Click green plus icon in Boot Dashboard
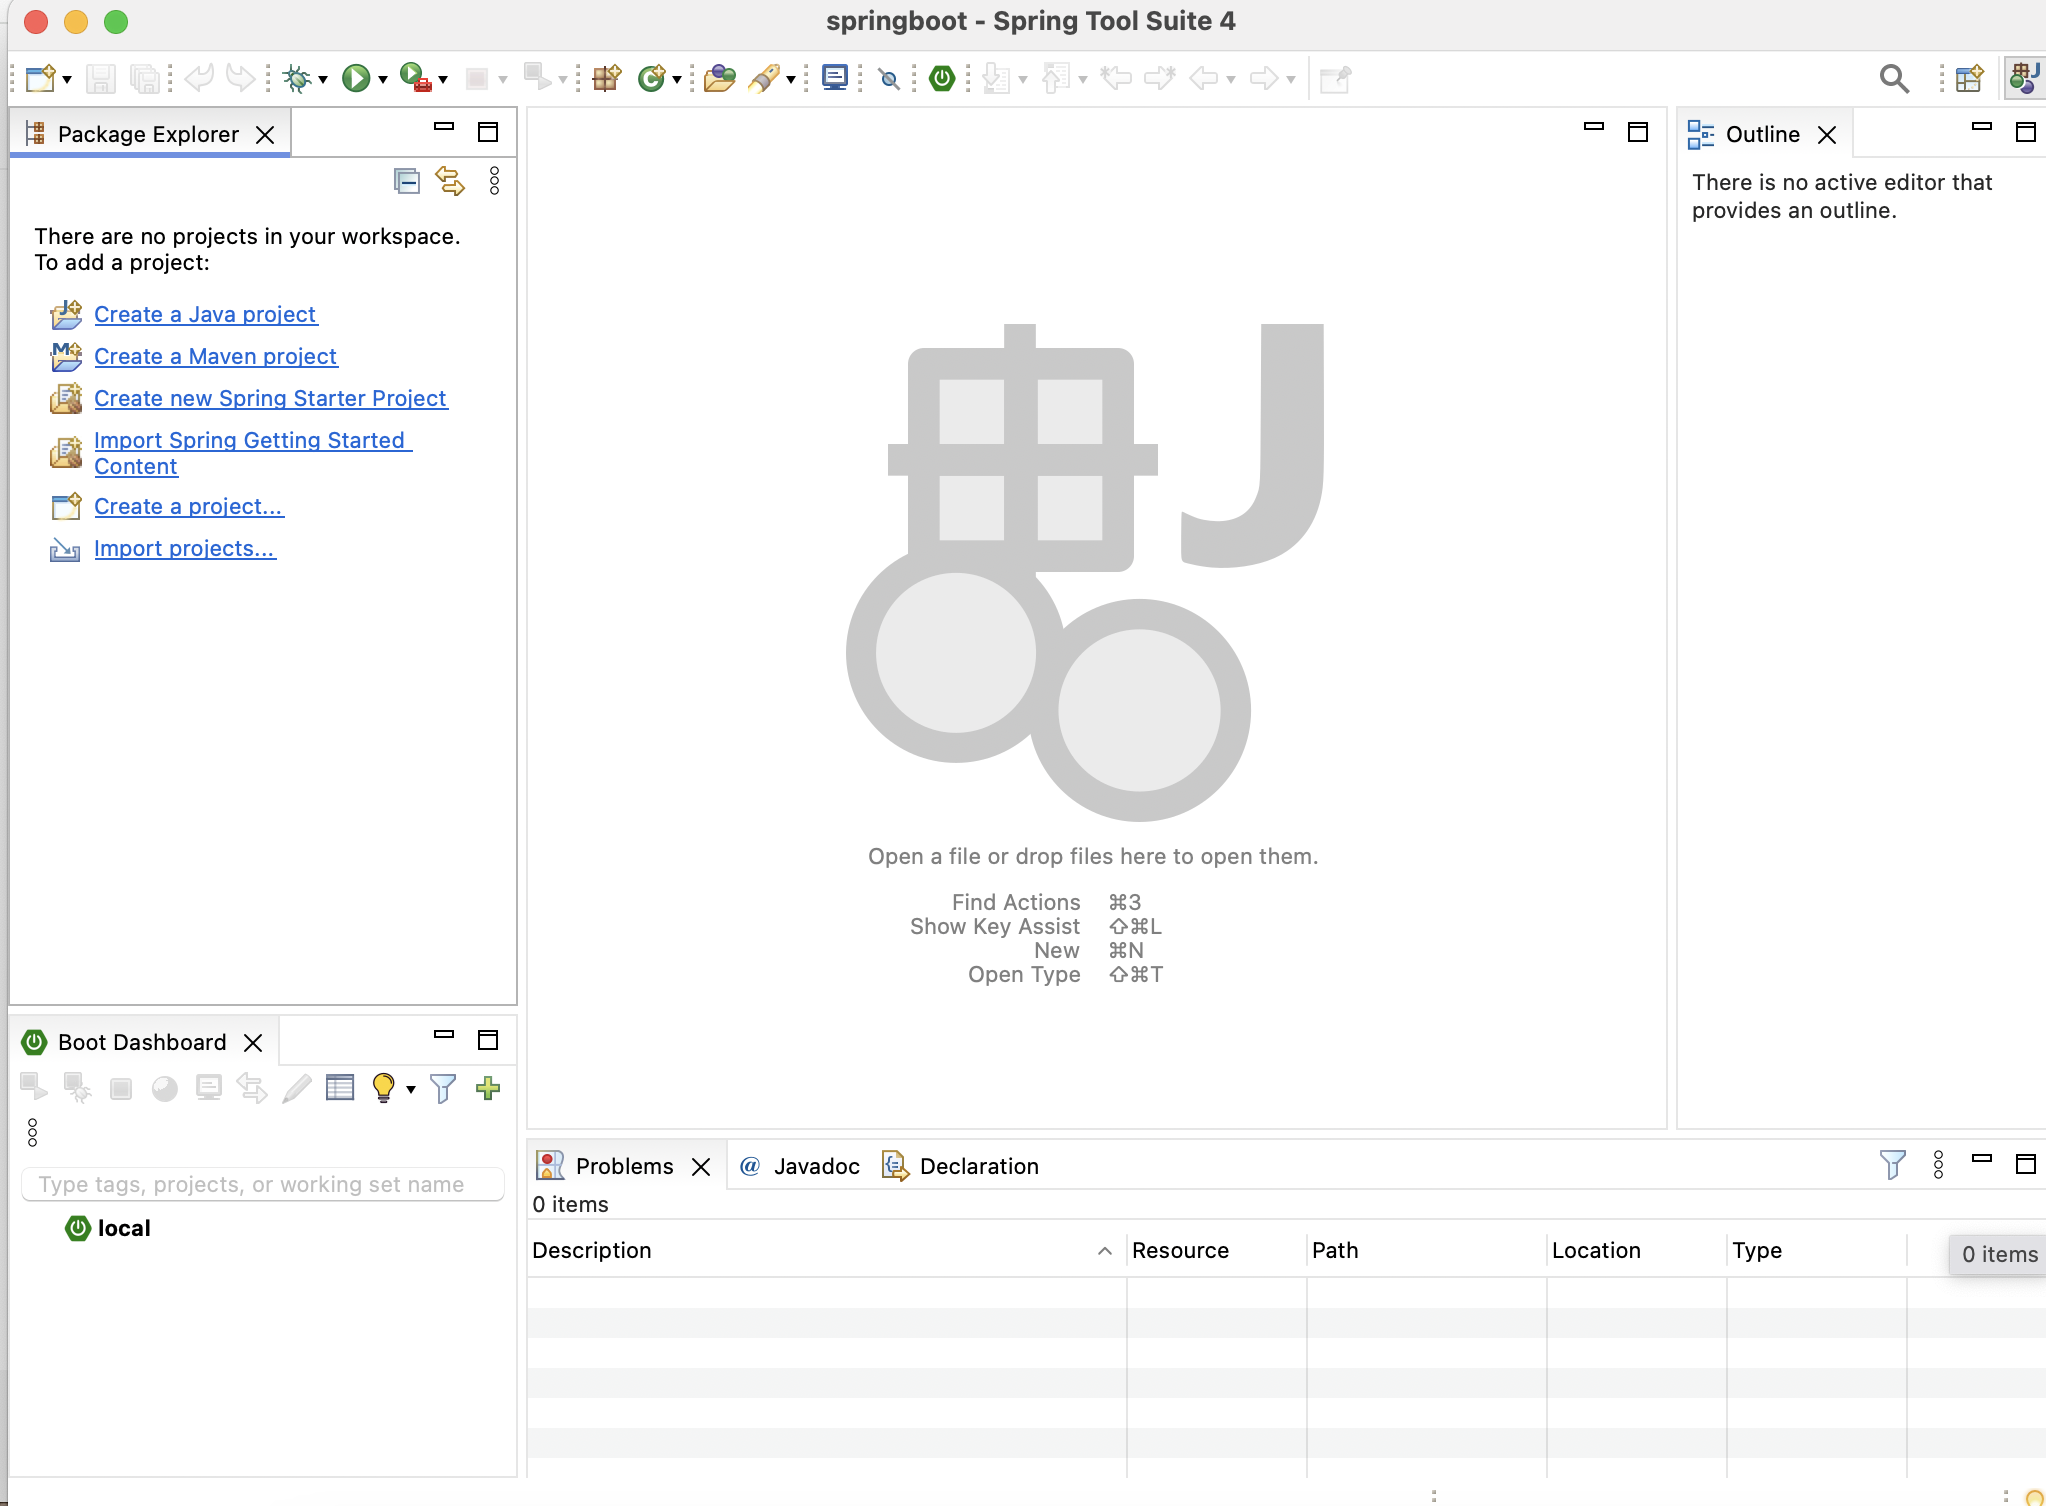The width and height of the screenshot is (2046, 1506). [488, 1088]
